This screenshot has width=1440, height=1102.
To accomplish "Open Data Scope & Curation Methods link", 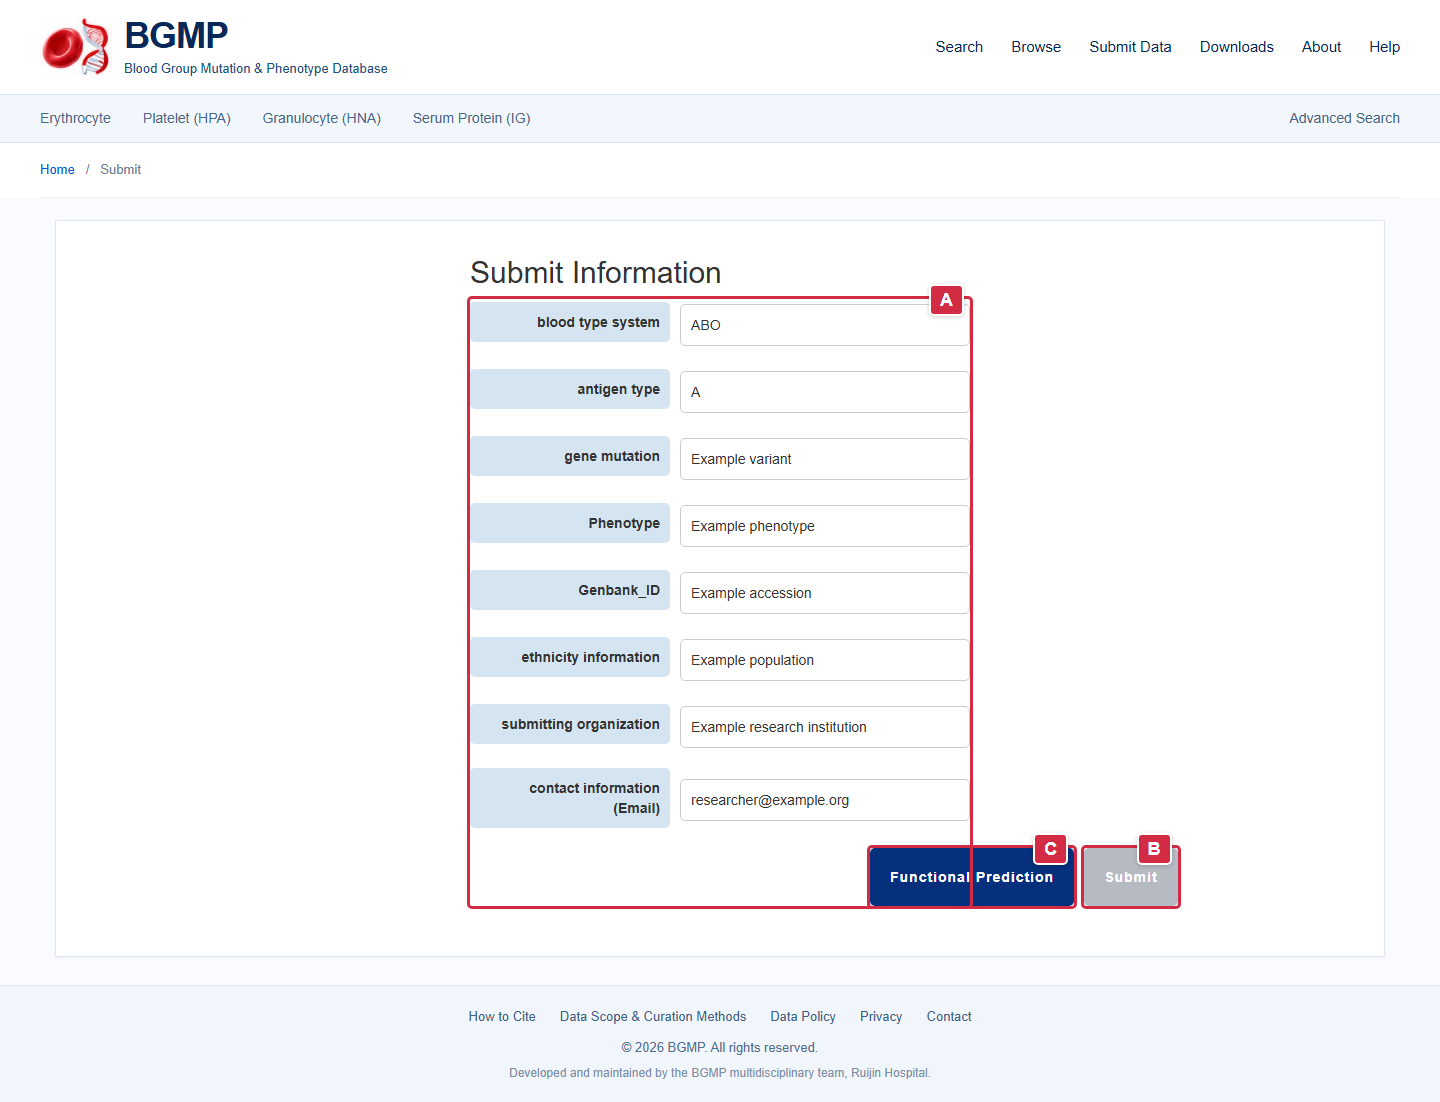I will click(653, 1017).
